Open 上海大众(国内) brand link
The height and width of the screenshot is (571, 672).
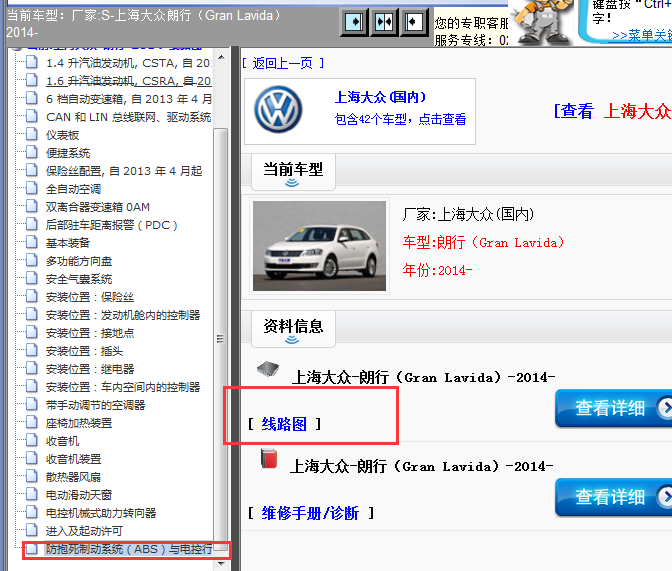380,97
